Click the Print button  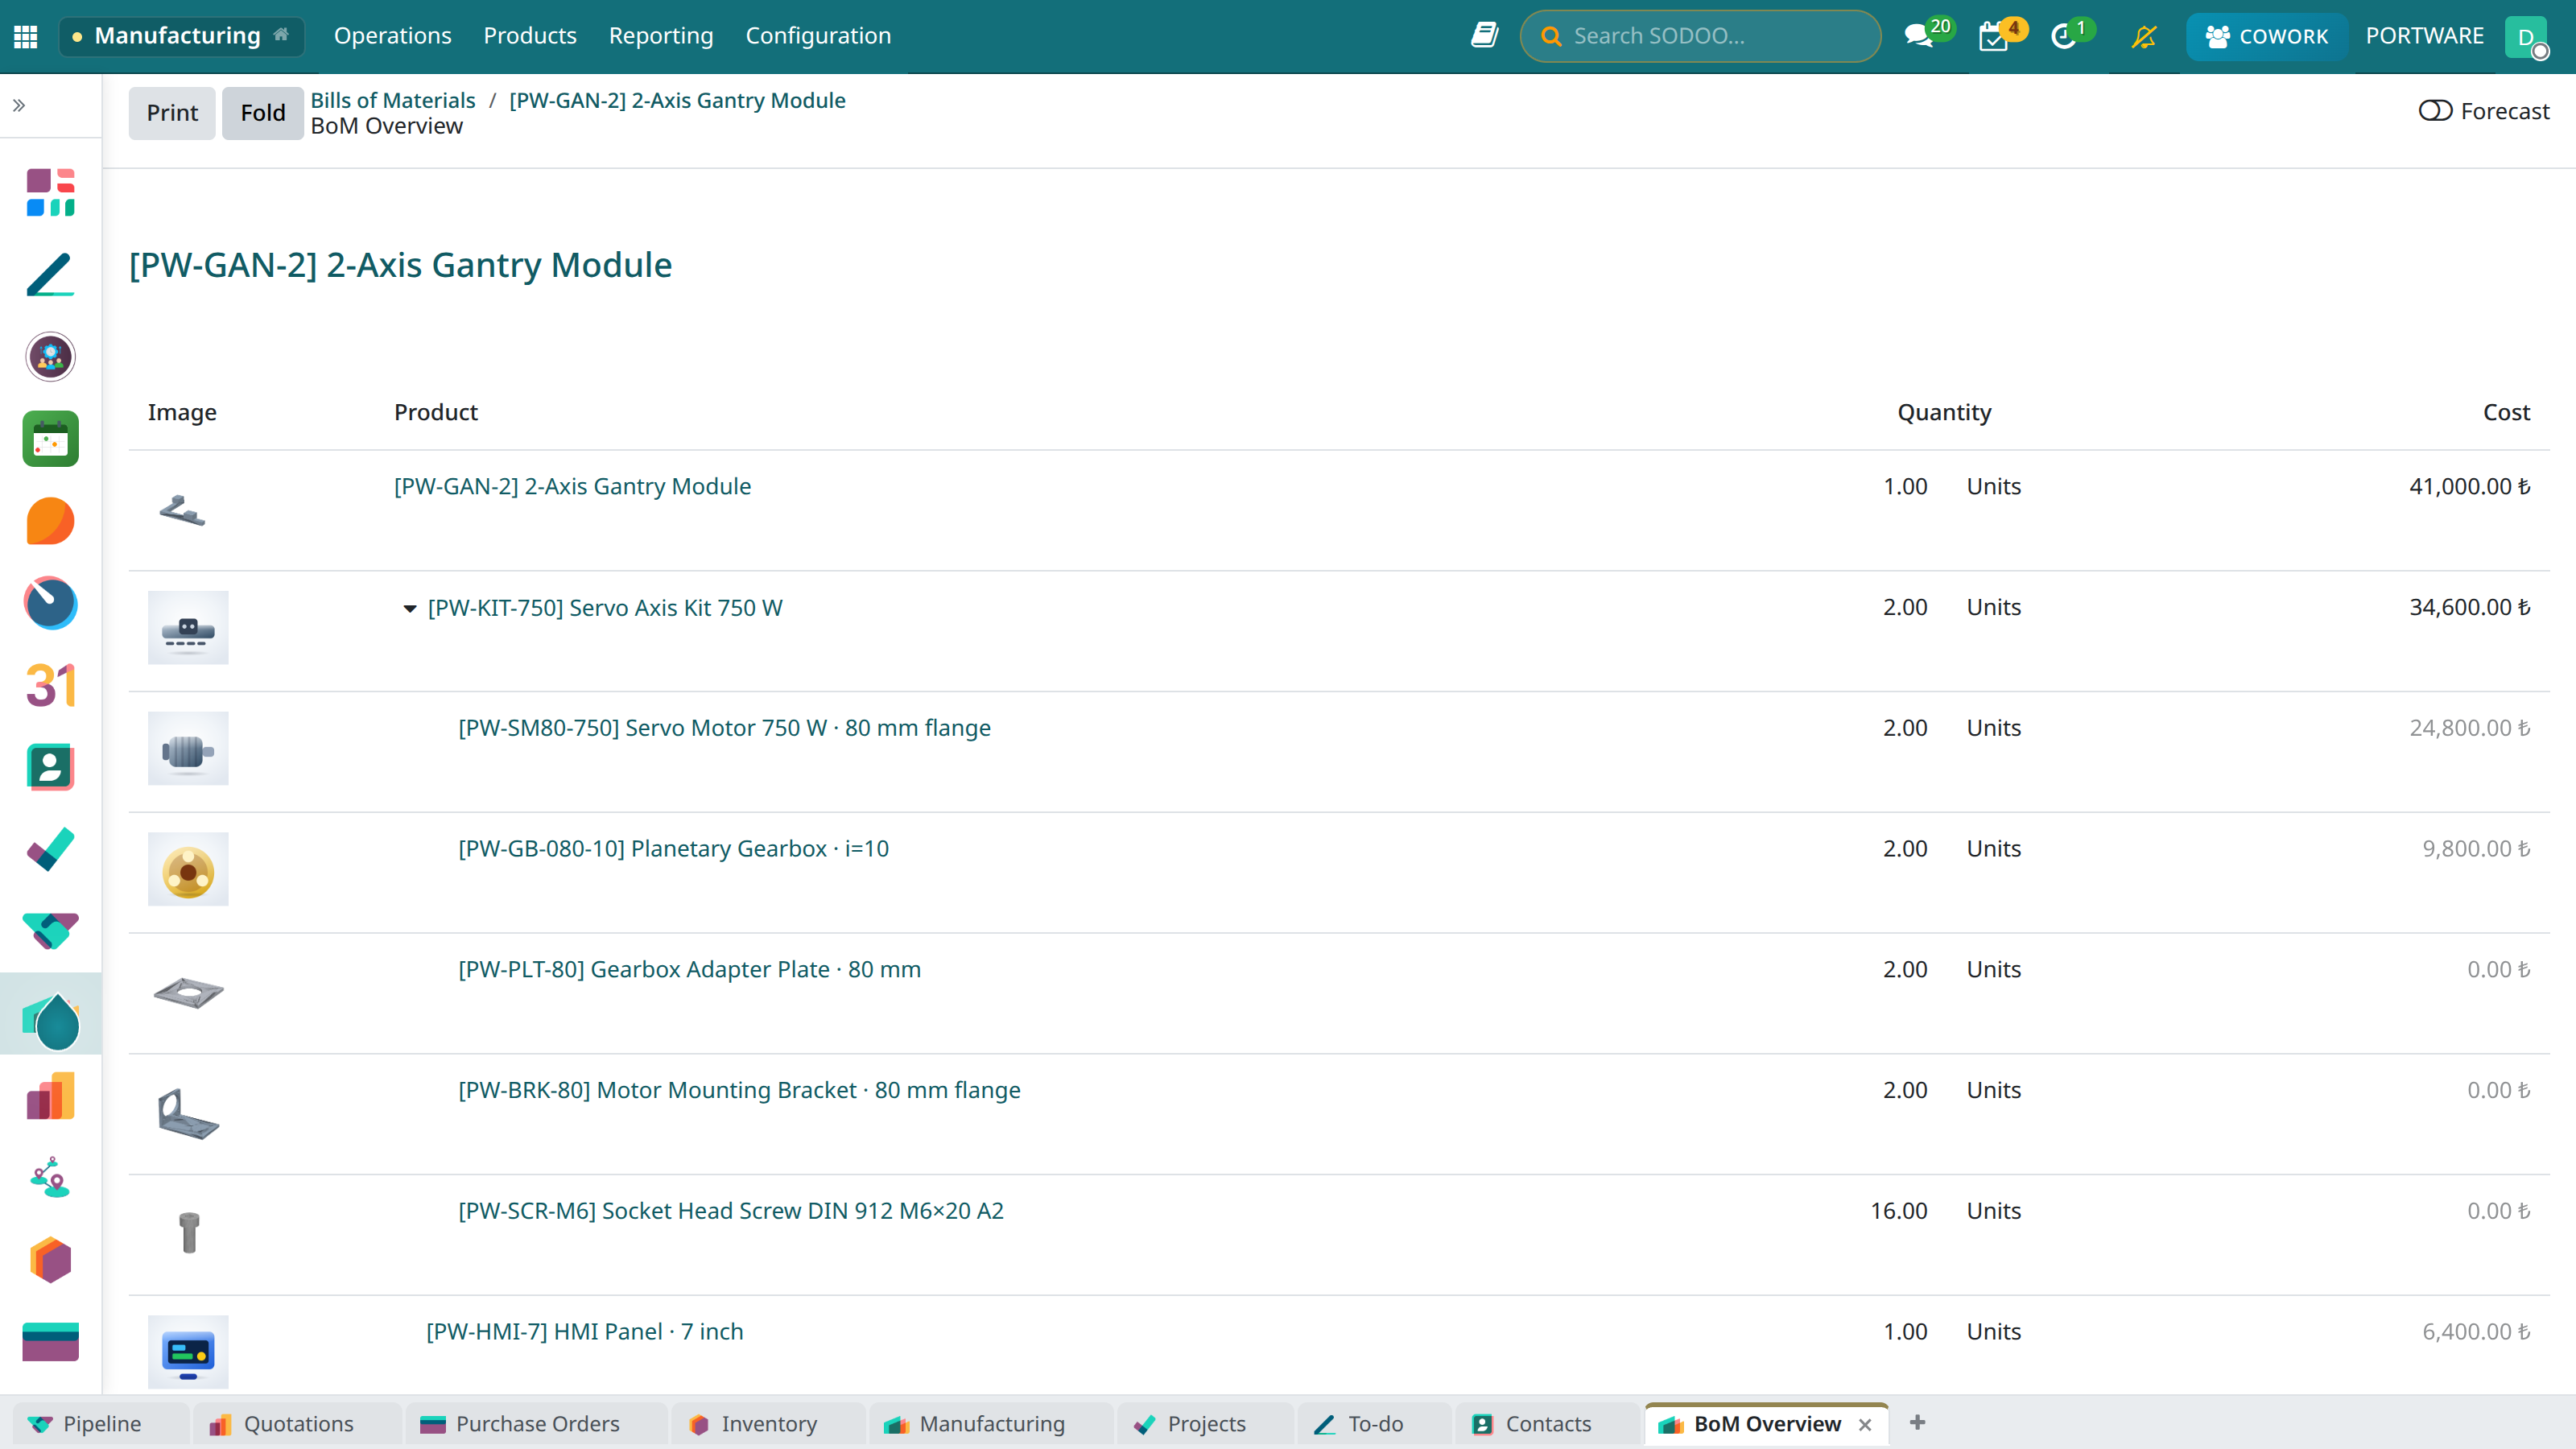coord(172,112)
